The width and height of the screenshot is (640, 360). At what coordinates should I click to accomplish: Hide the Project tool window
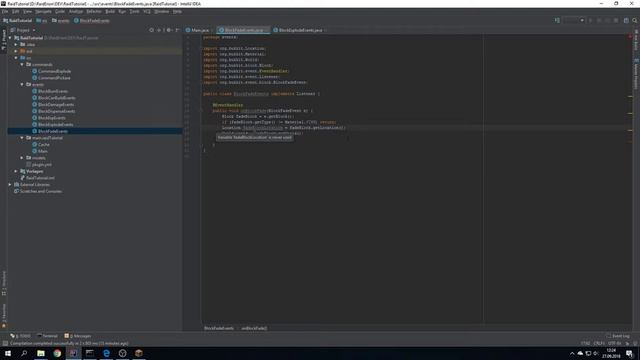(x=177, y=30)
